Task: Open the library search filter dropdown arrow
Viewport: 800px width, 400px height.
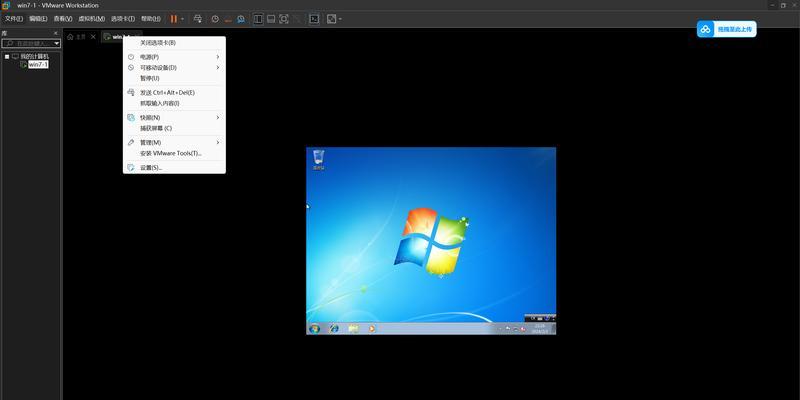Action: pyautogui.click(x=57, y=43)
